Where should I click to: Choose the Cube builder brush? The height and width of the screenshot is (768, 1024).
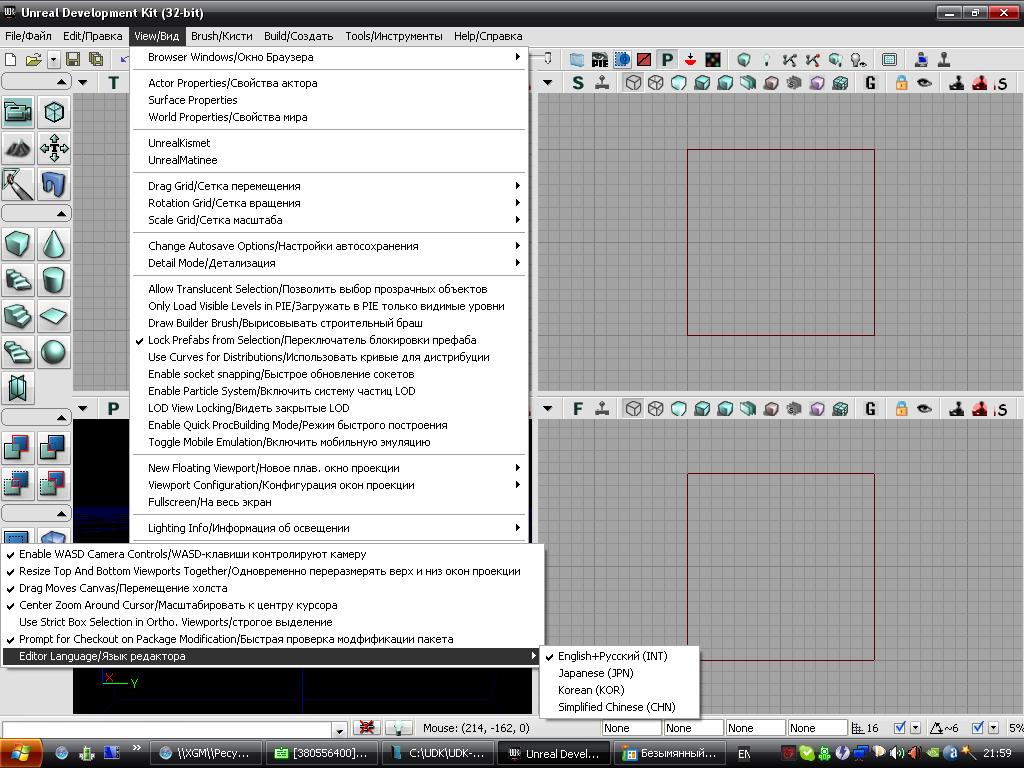pos(18,245)
